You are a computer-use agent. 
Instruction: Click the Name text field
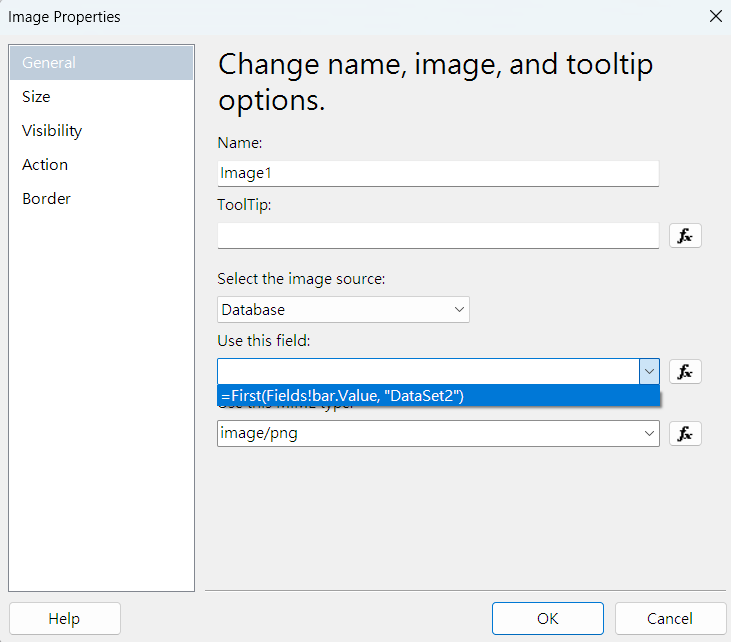coord(437,173)
